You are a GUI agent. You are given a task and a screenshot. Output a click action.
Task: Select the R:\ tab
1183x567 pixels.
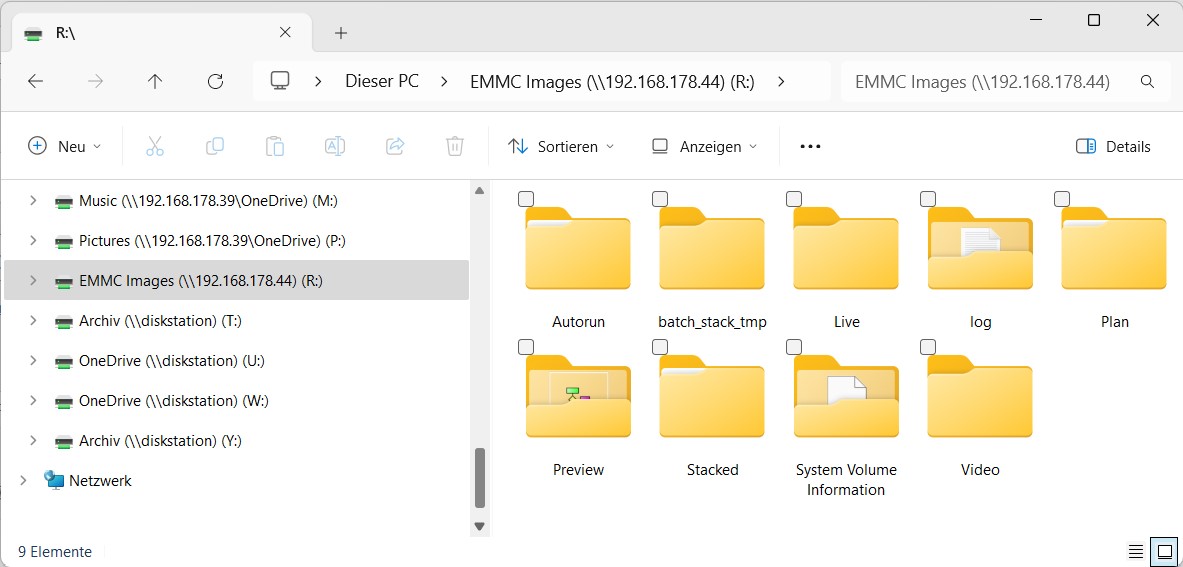[150, 33]
